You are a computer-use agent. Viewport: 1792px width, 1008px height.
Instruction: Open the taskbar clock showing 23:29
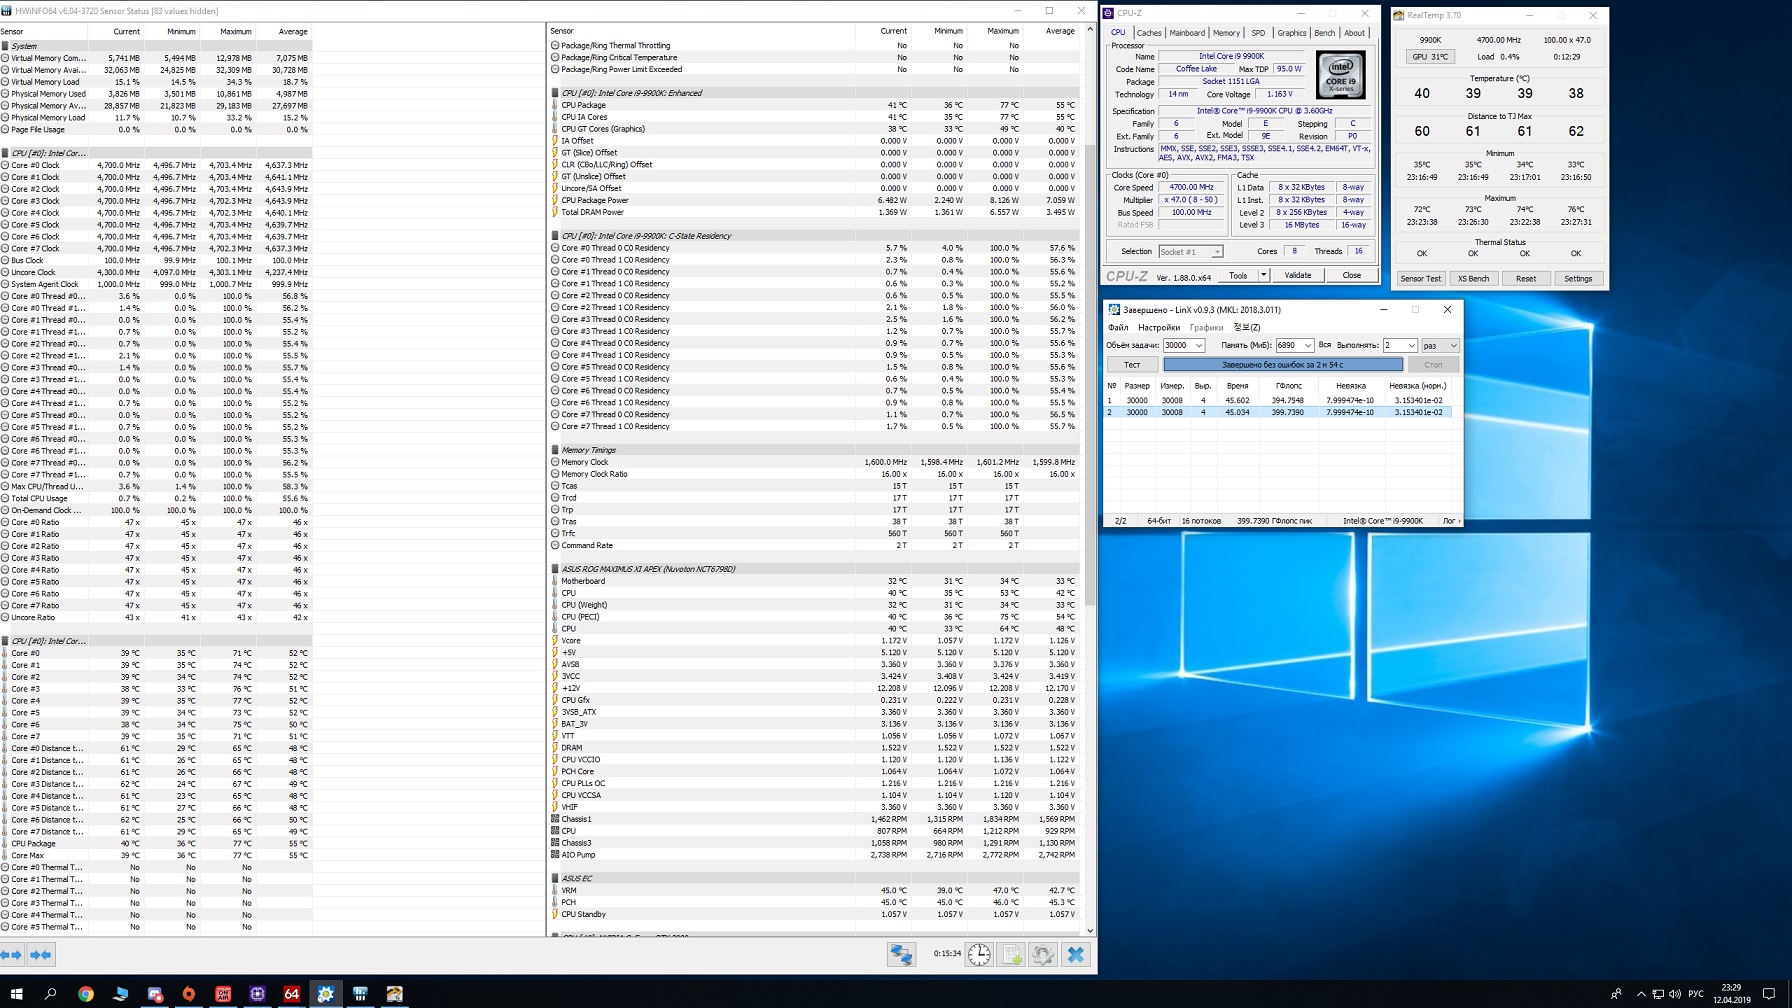[x=1732, y=994]
